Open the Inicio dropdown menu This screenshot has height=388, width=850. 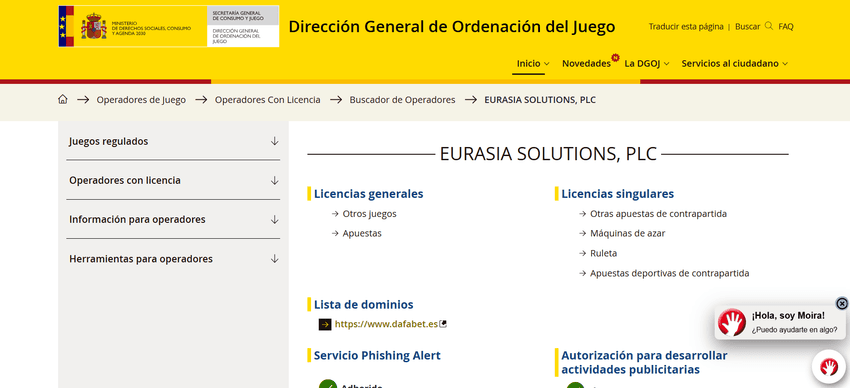(532, 63)
